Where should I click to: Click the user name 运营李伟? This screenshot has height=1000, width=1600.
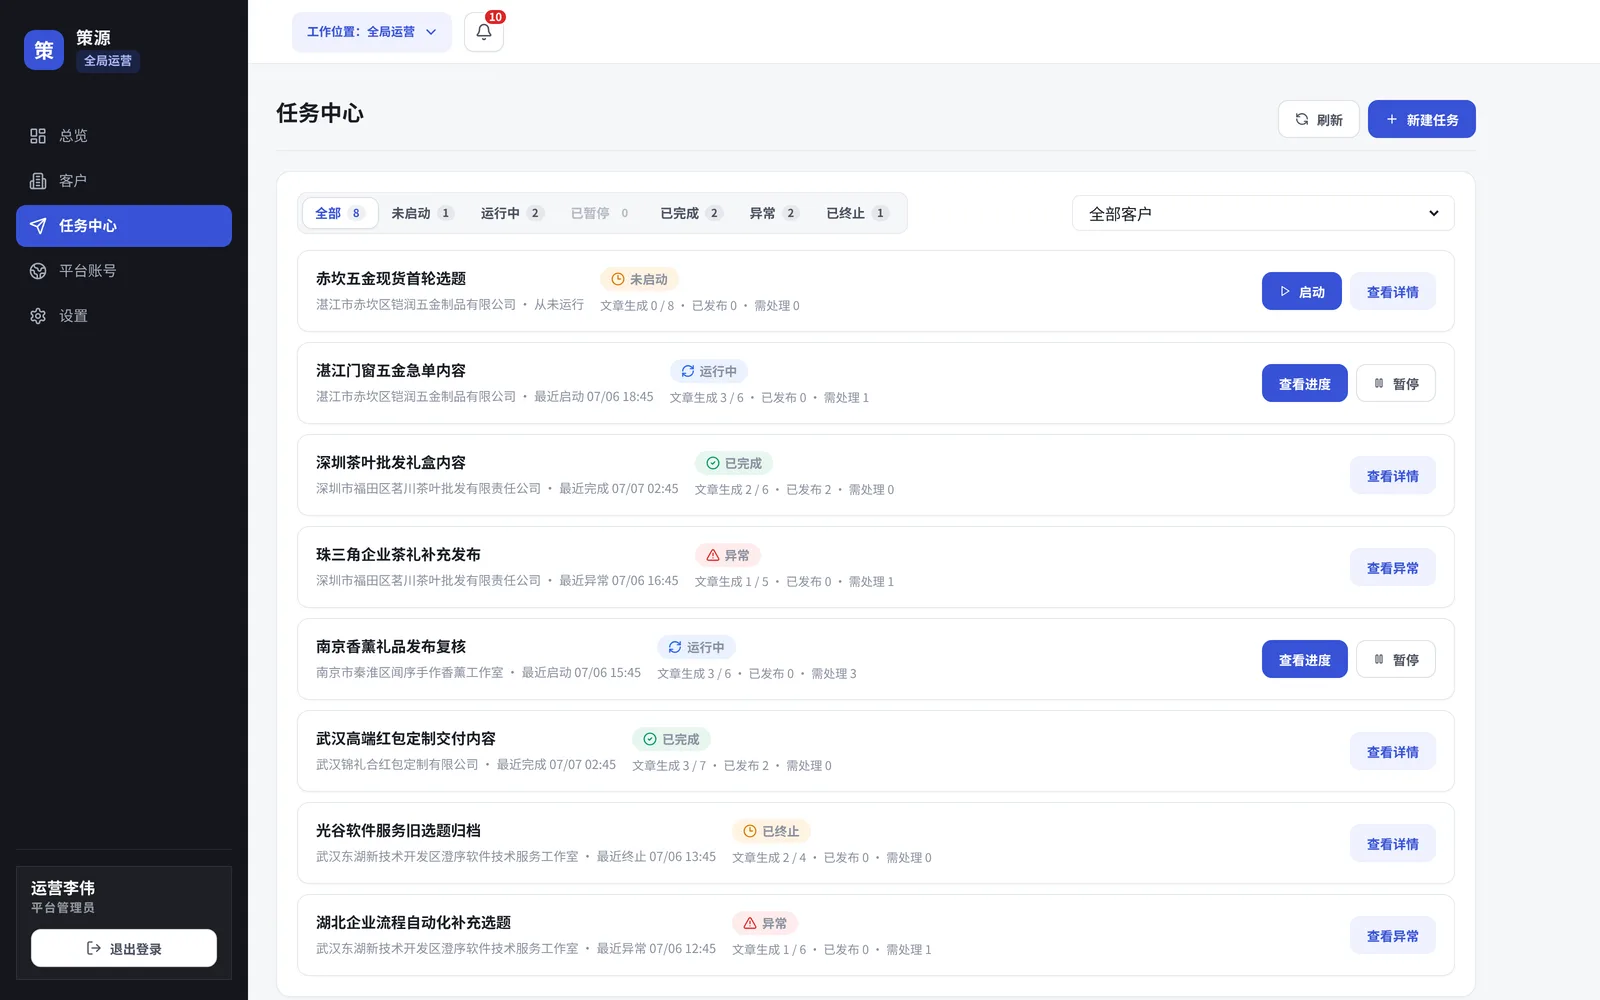63,888
